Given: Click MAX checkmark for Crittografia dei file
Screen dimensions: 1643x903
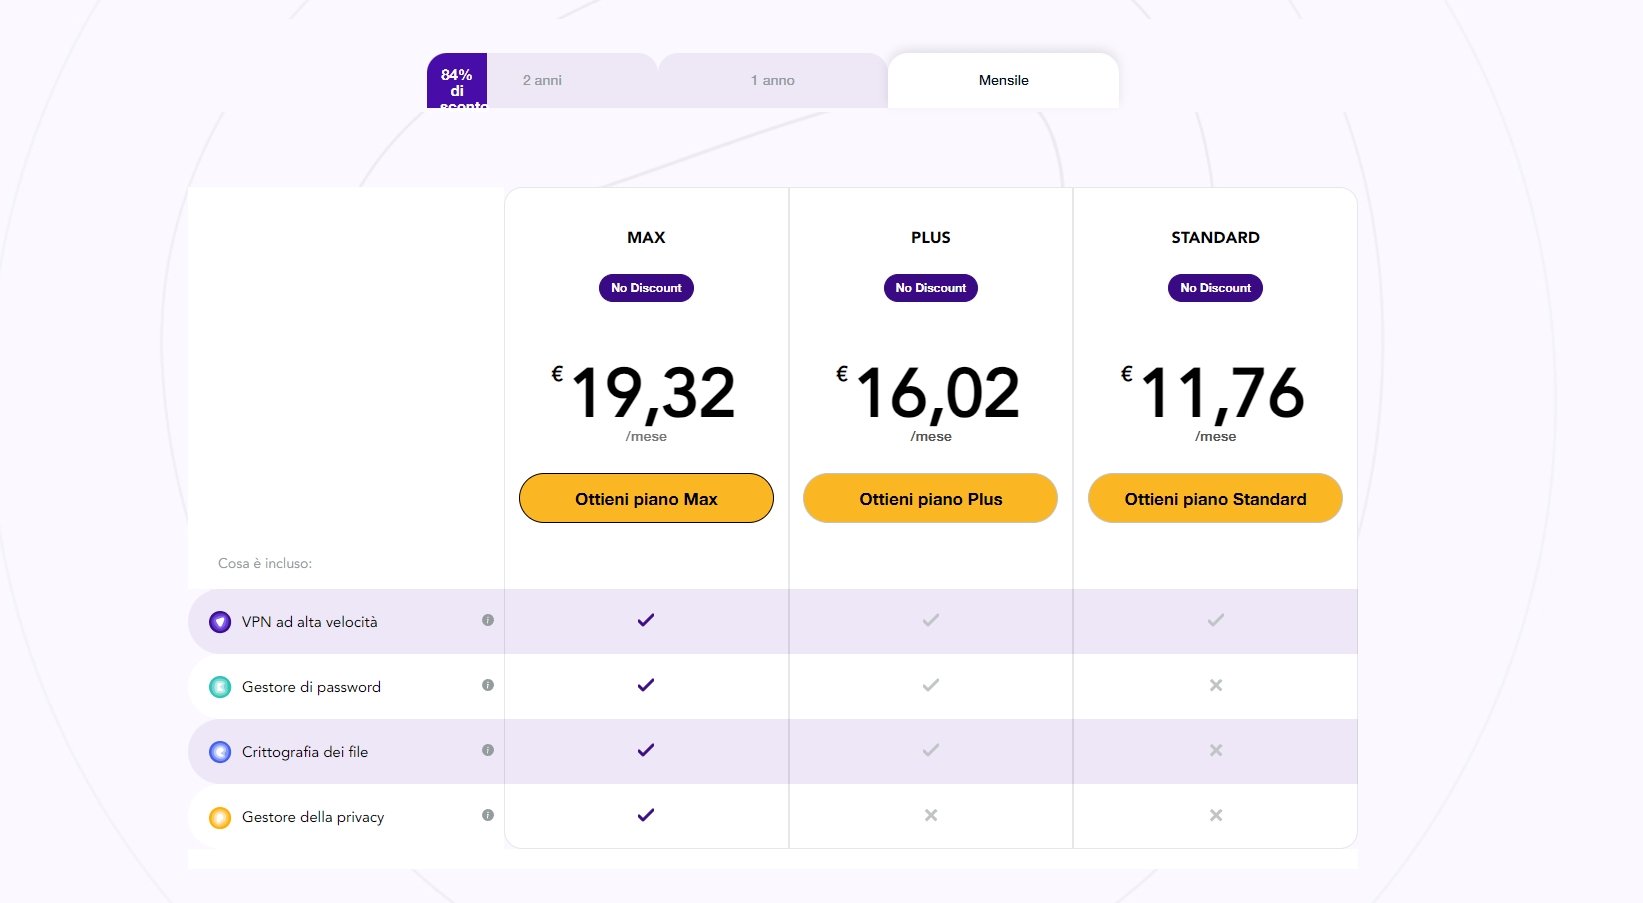Looking at the screenshot, I should [x=646, y=750].
